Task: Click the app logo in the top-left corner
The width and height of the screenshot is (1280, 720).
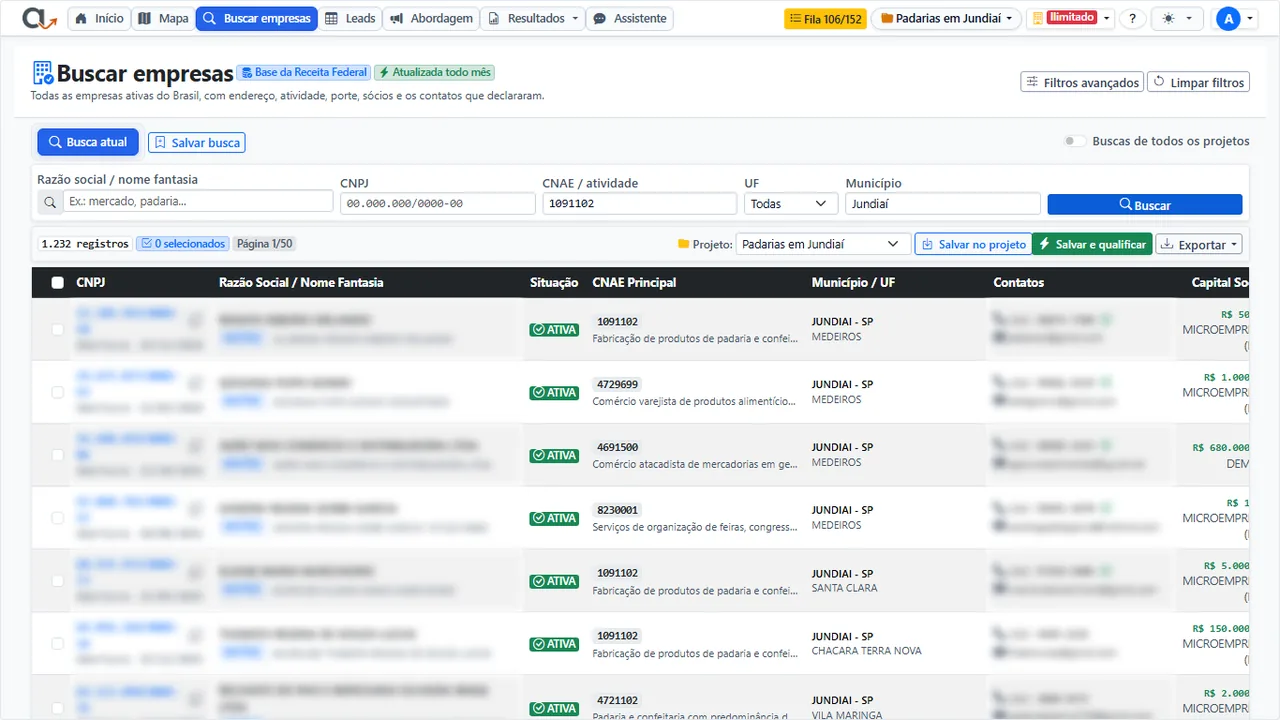Action: (40, 18)
